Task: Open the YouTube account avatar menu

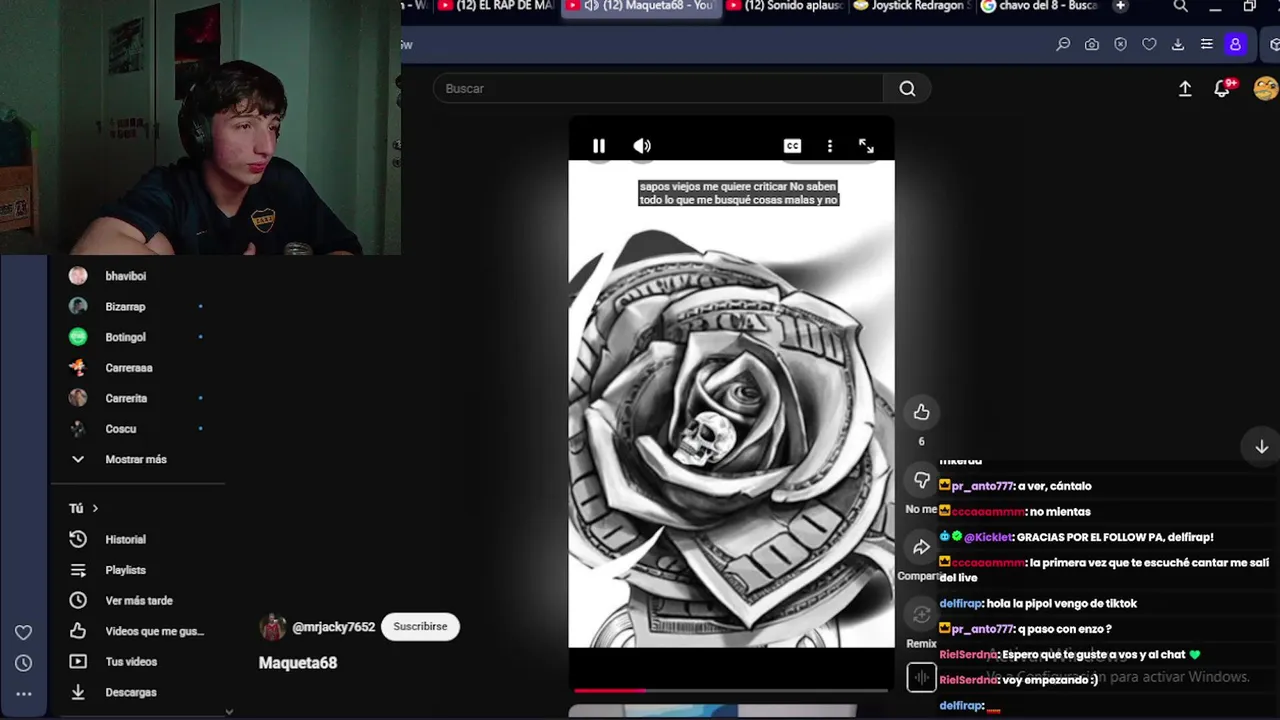Action: (1266, 89)
